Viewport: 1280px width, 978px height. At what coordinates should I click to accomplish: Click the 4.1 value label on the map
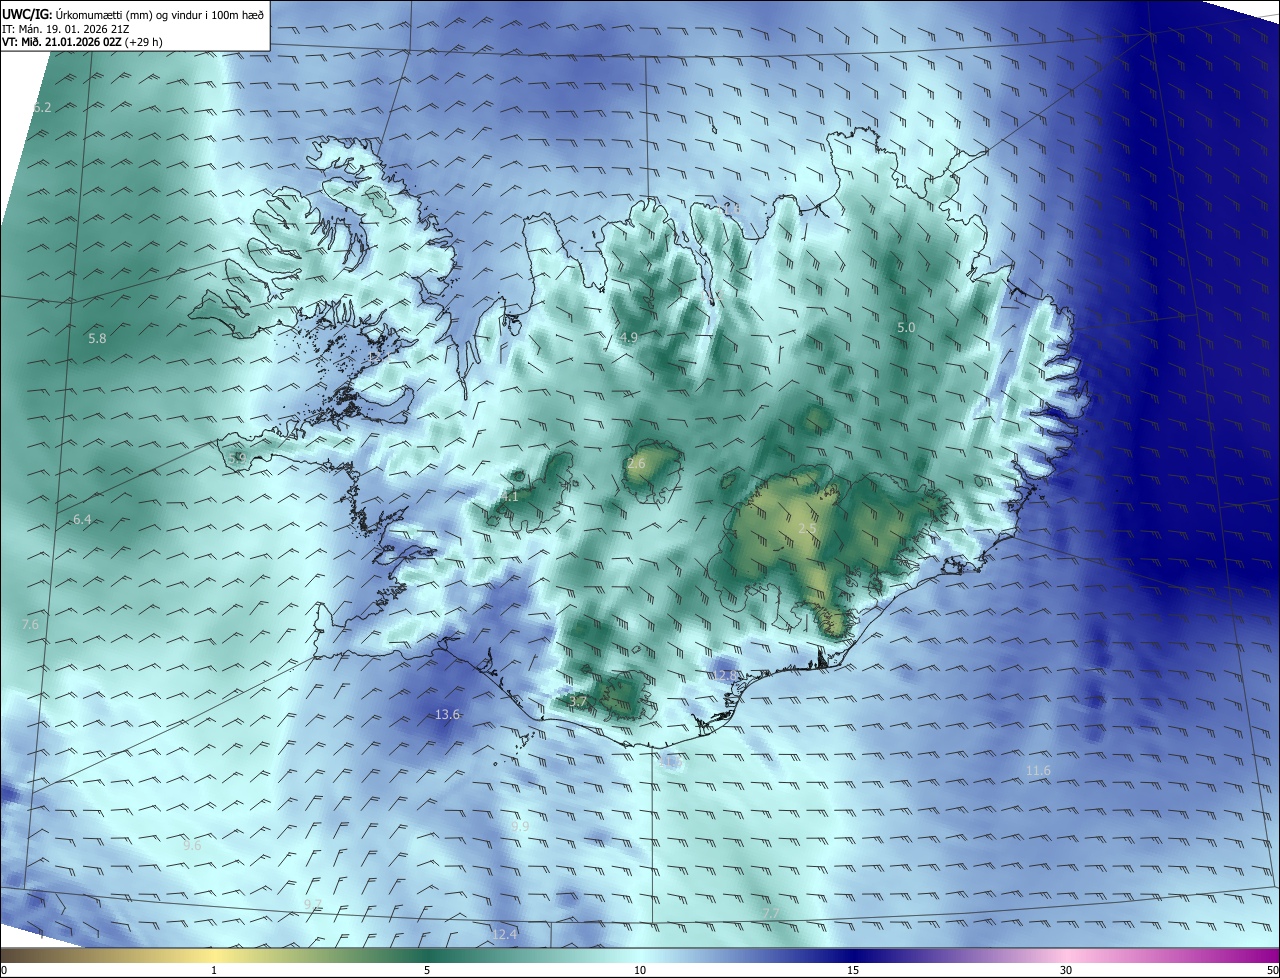[x=509, y=496]
